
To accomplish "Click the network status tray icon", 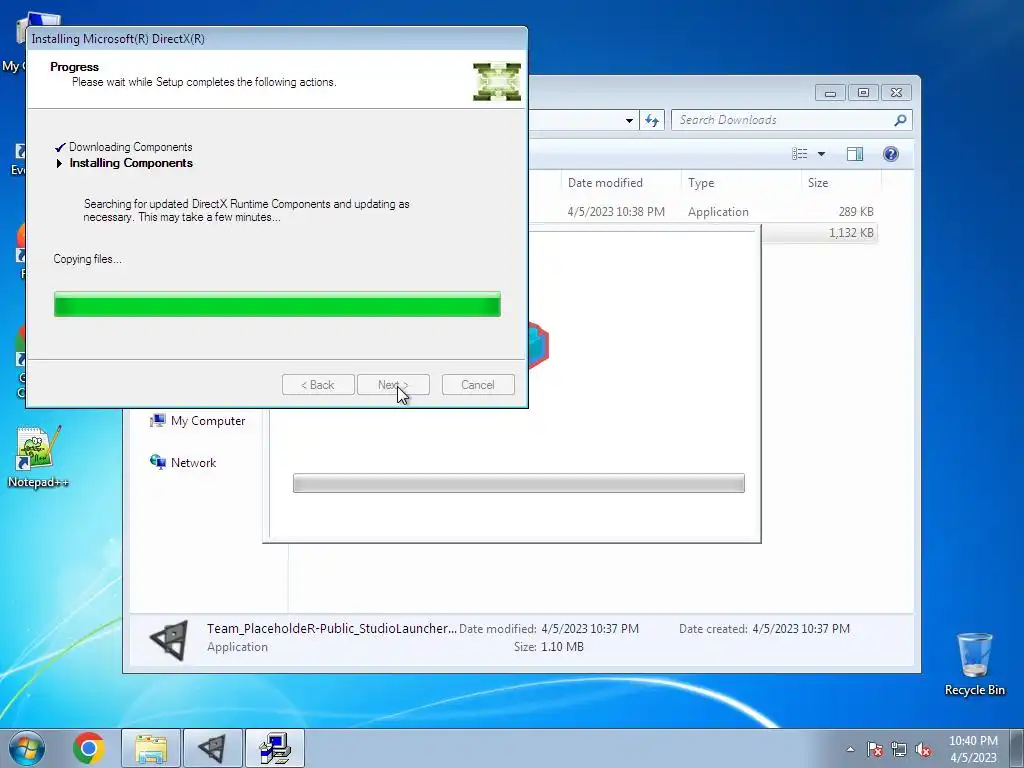I will click(x=899, y=749).
